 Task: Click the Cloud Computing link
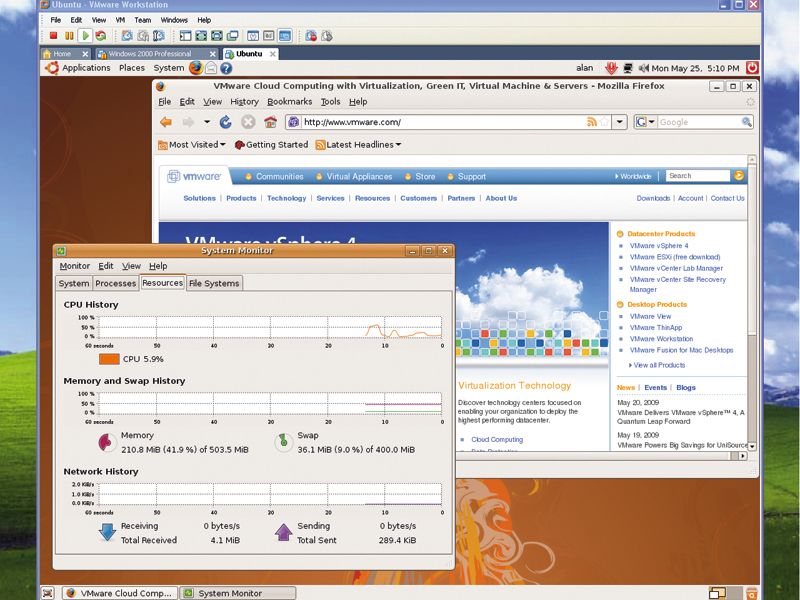(497, 439)
